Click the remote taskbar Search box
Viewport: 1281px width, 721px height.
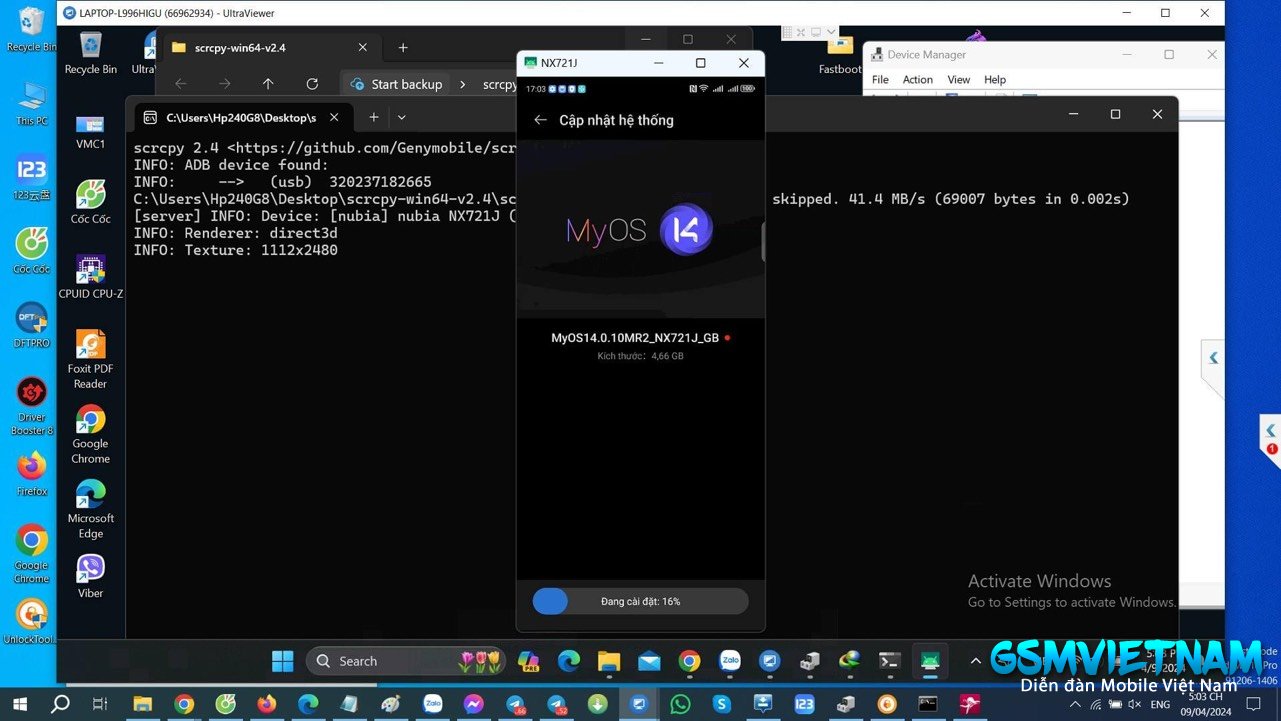tap(405, 661)
